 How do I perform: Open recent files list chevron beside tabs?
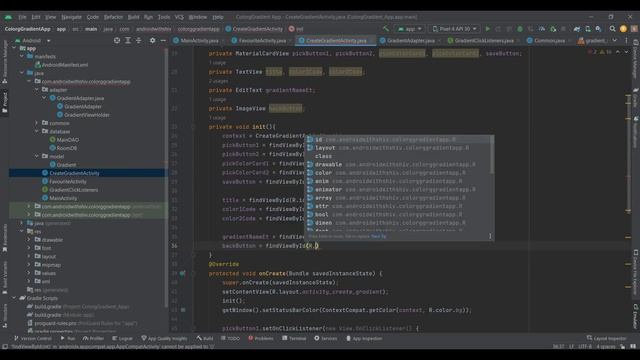pyautogui.click(x=615, y=40)
